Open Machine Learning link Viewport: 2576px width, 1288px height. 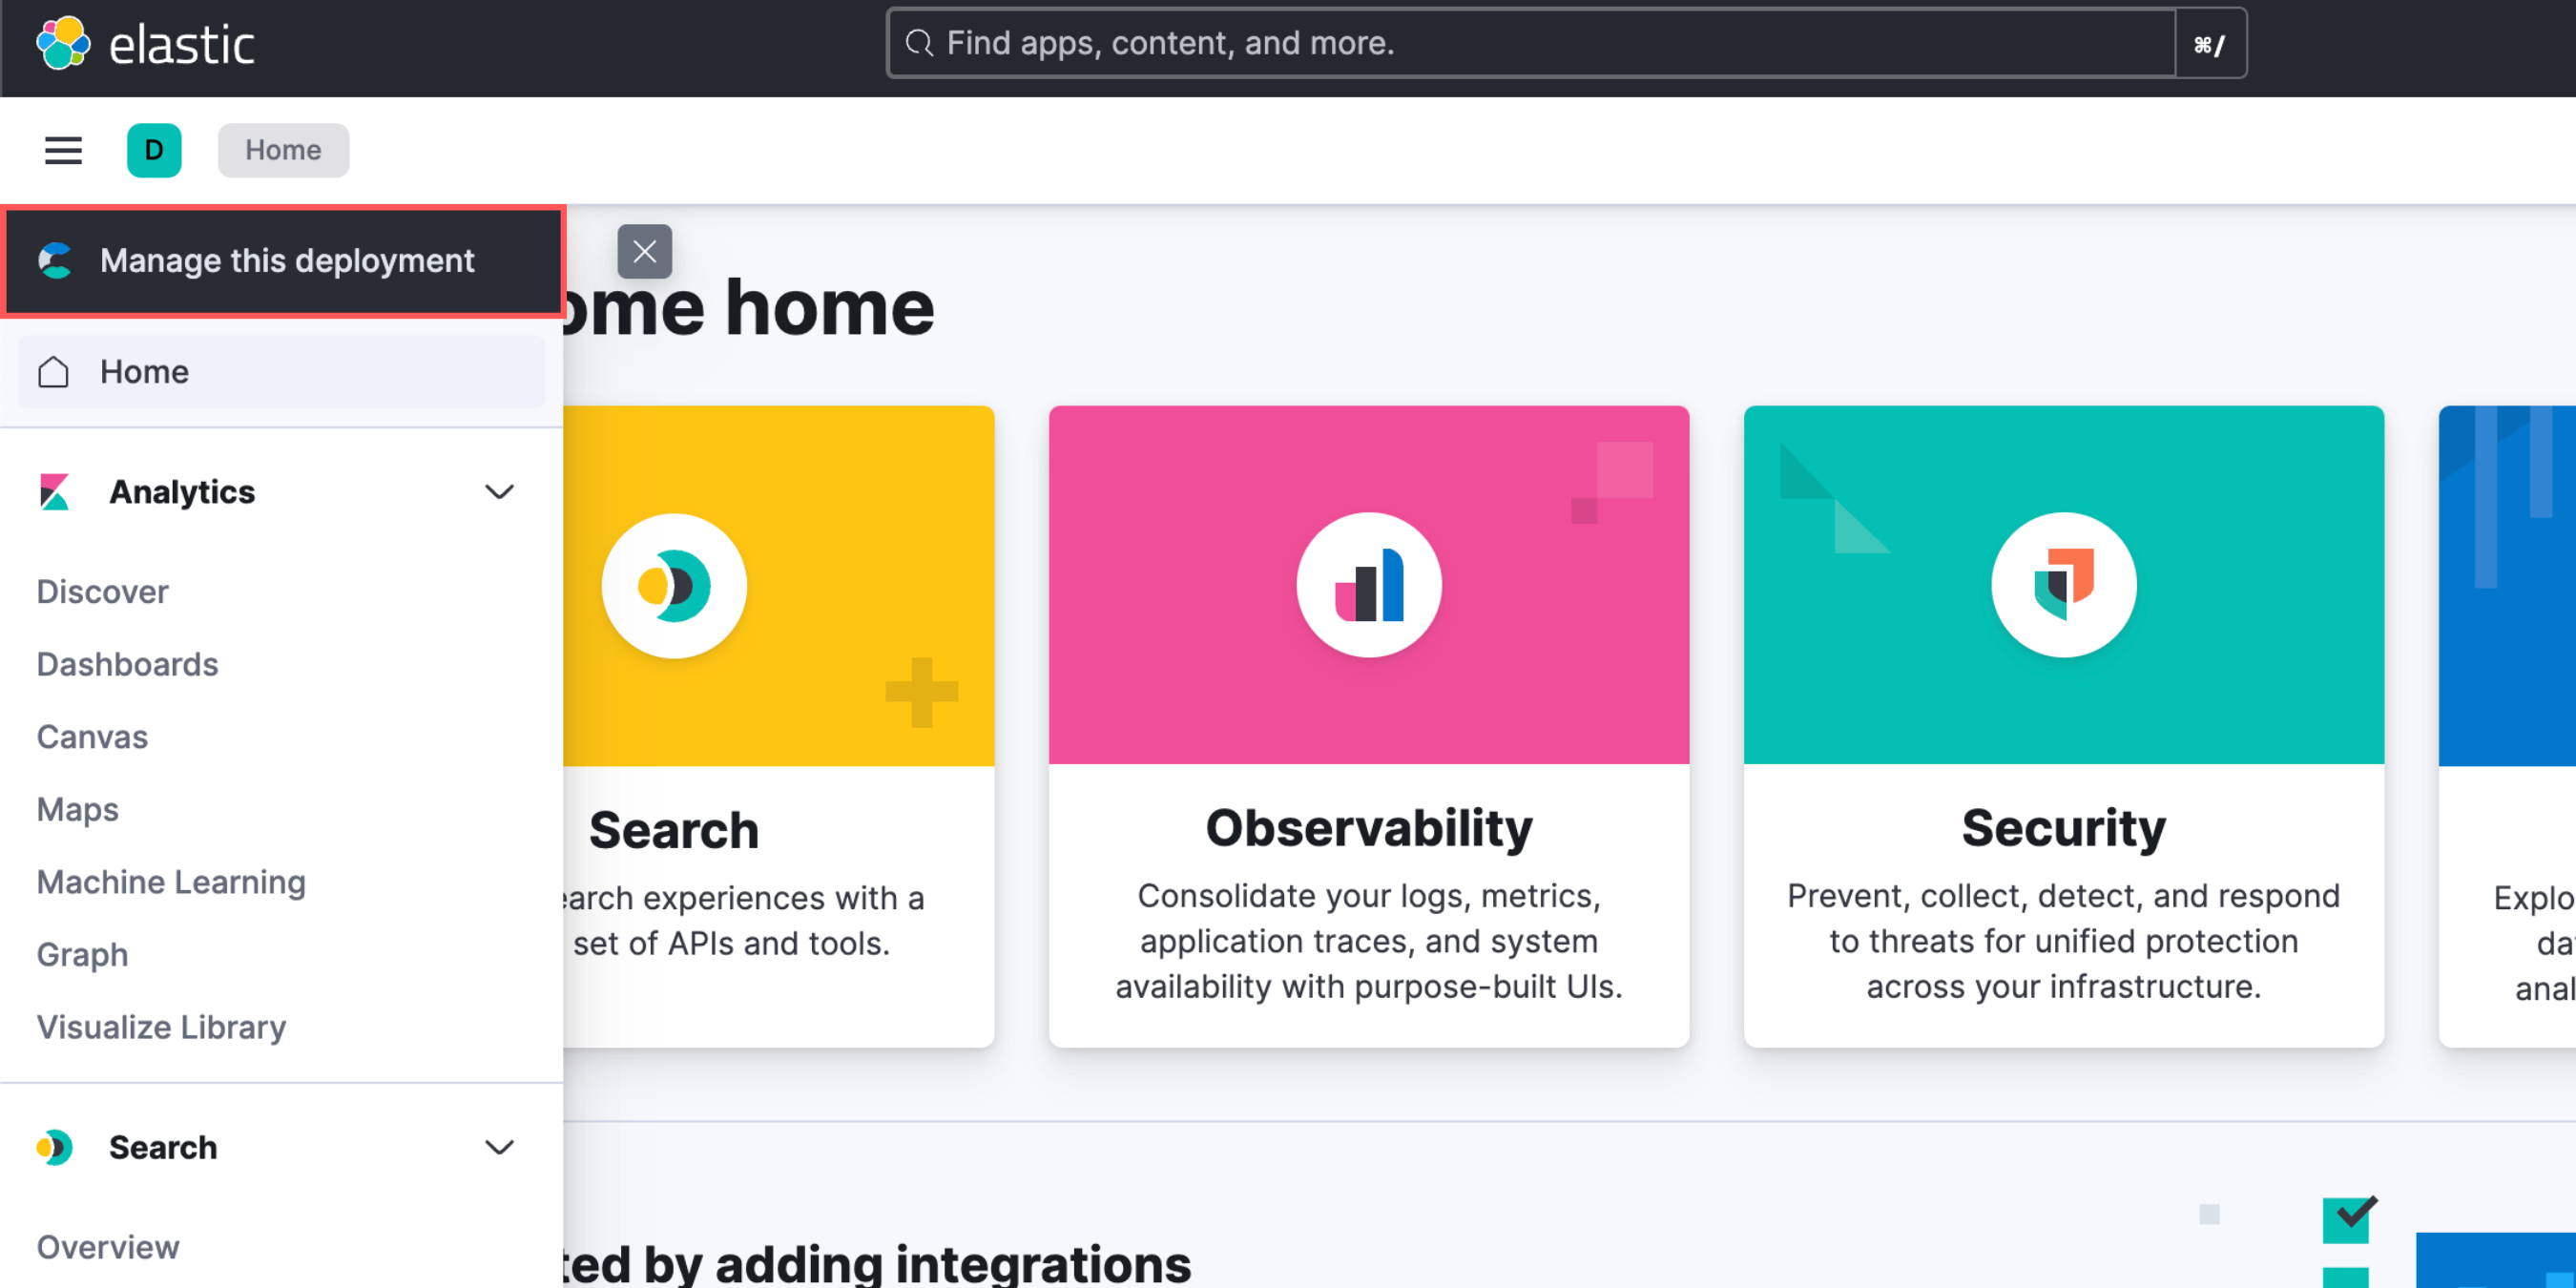tap(171, 882)
